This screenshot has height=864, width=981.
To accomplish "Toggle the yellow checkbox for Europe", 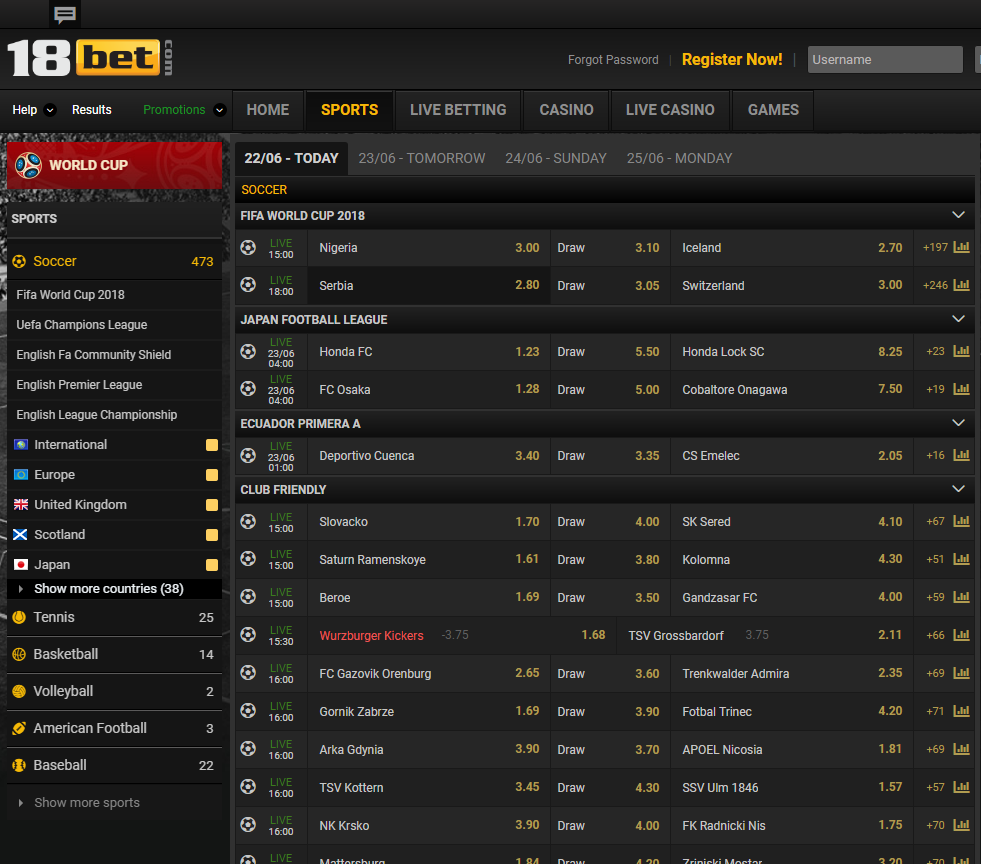I will coord(212,475).
